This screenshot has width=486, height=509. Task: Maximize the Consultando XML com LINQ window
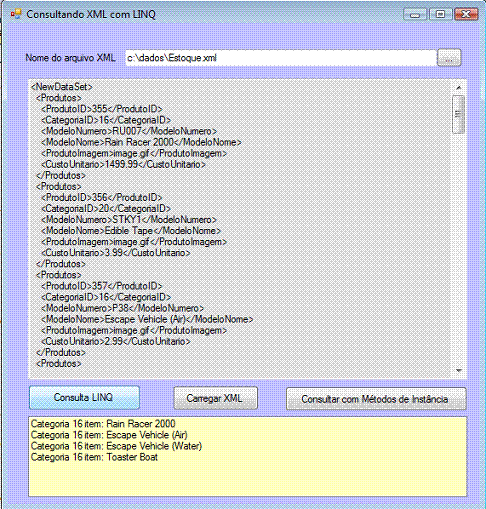coord(440,14)
